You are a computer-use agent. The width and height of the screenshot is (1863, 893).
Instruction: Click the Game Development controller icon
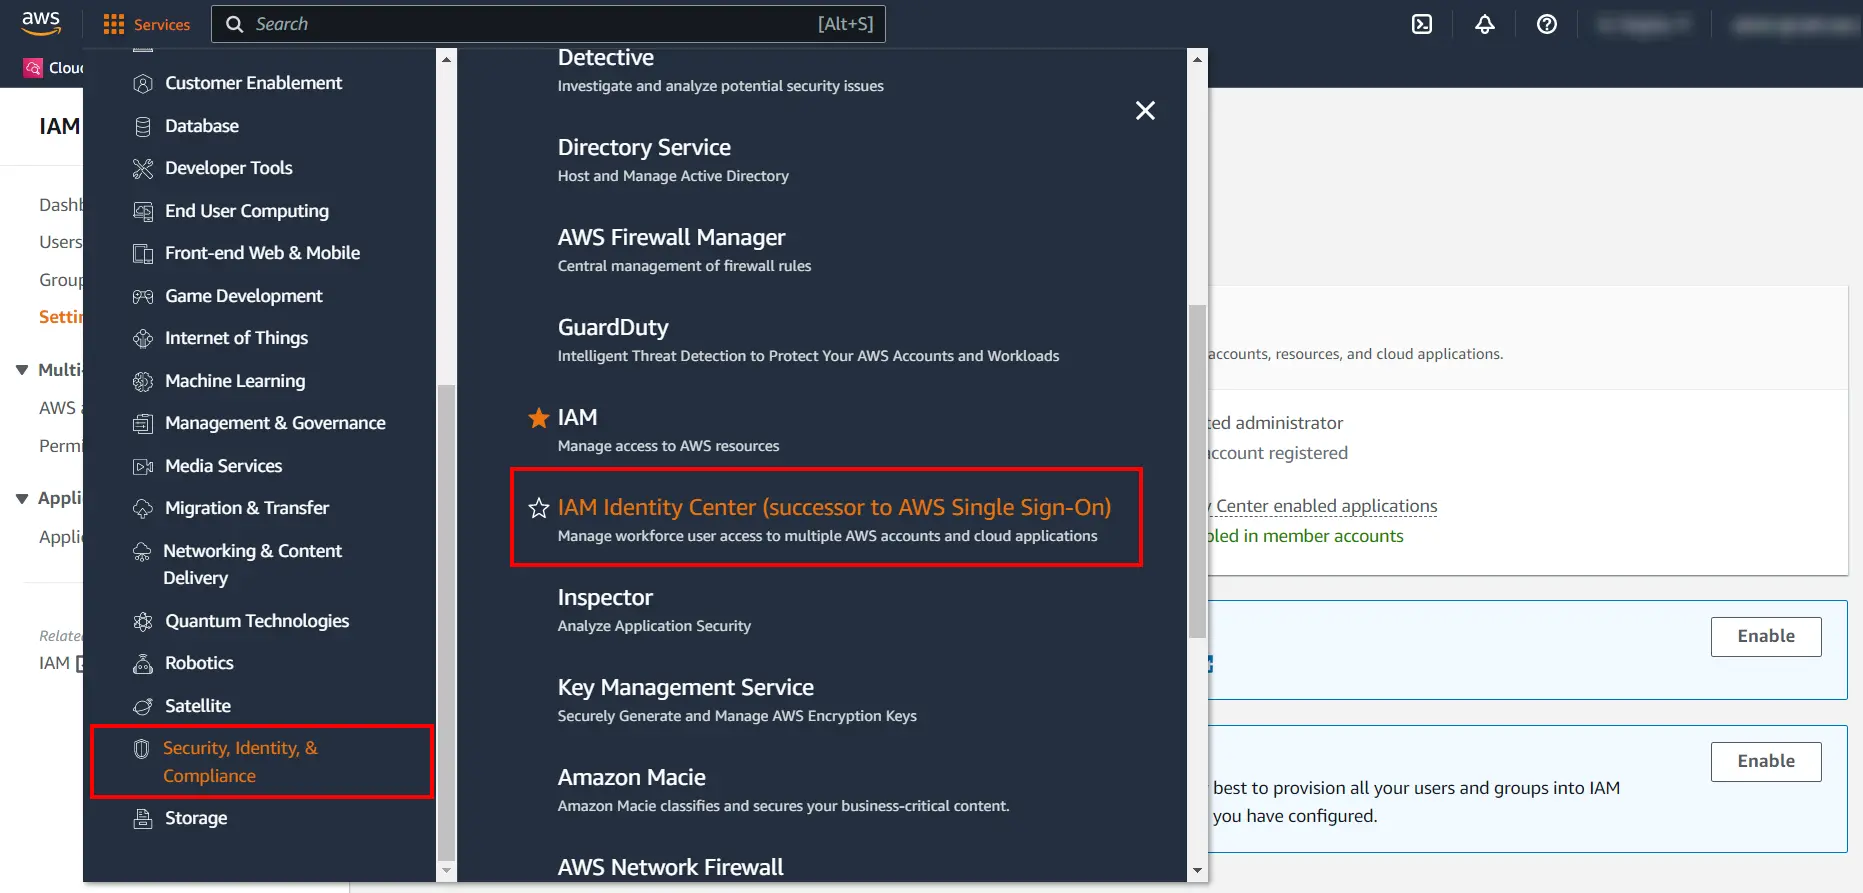[143, 296]
